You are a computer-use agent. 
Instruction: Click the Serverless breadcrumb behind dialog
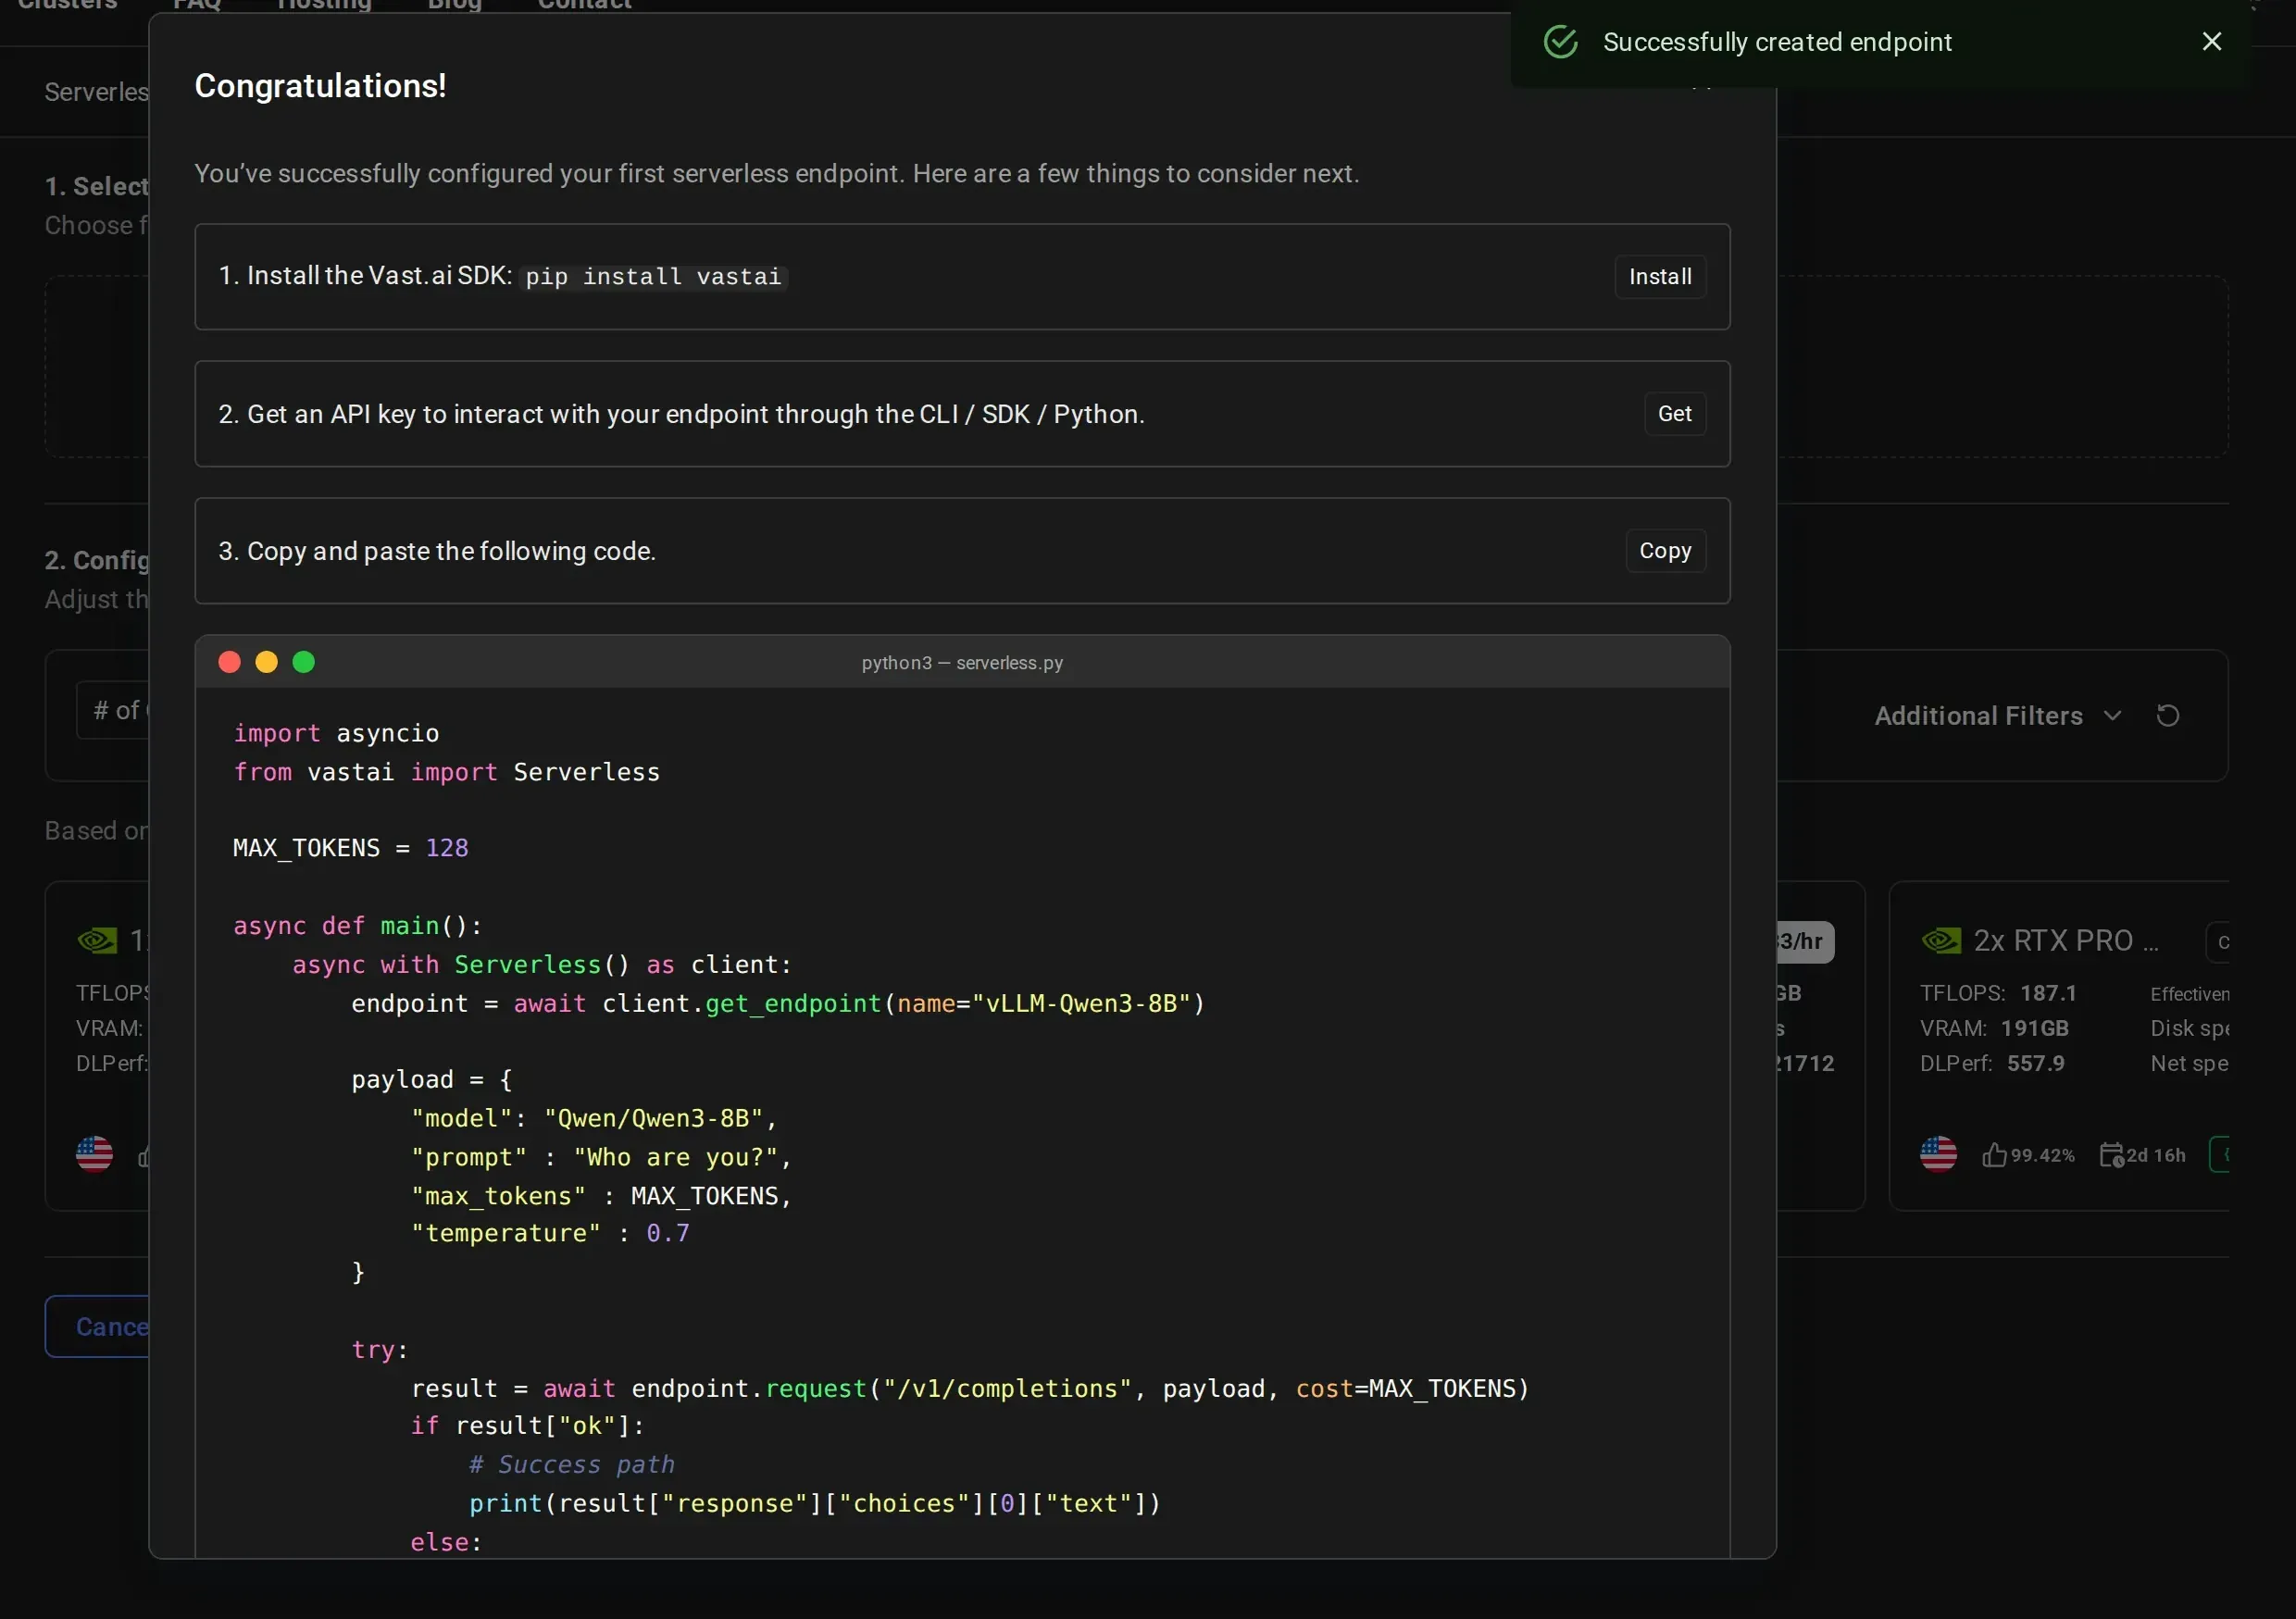[96, 92]
